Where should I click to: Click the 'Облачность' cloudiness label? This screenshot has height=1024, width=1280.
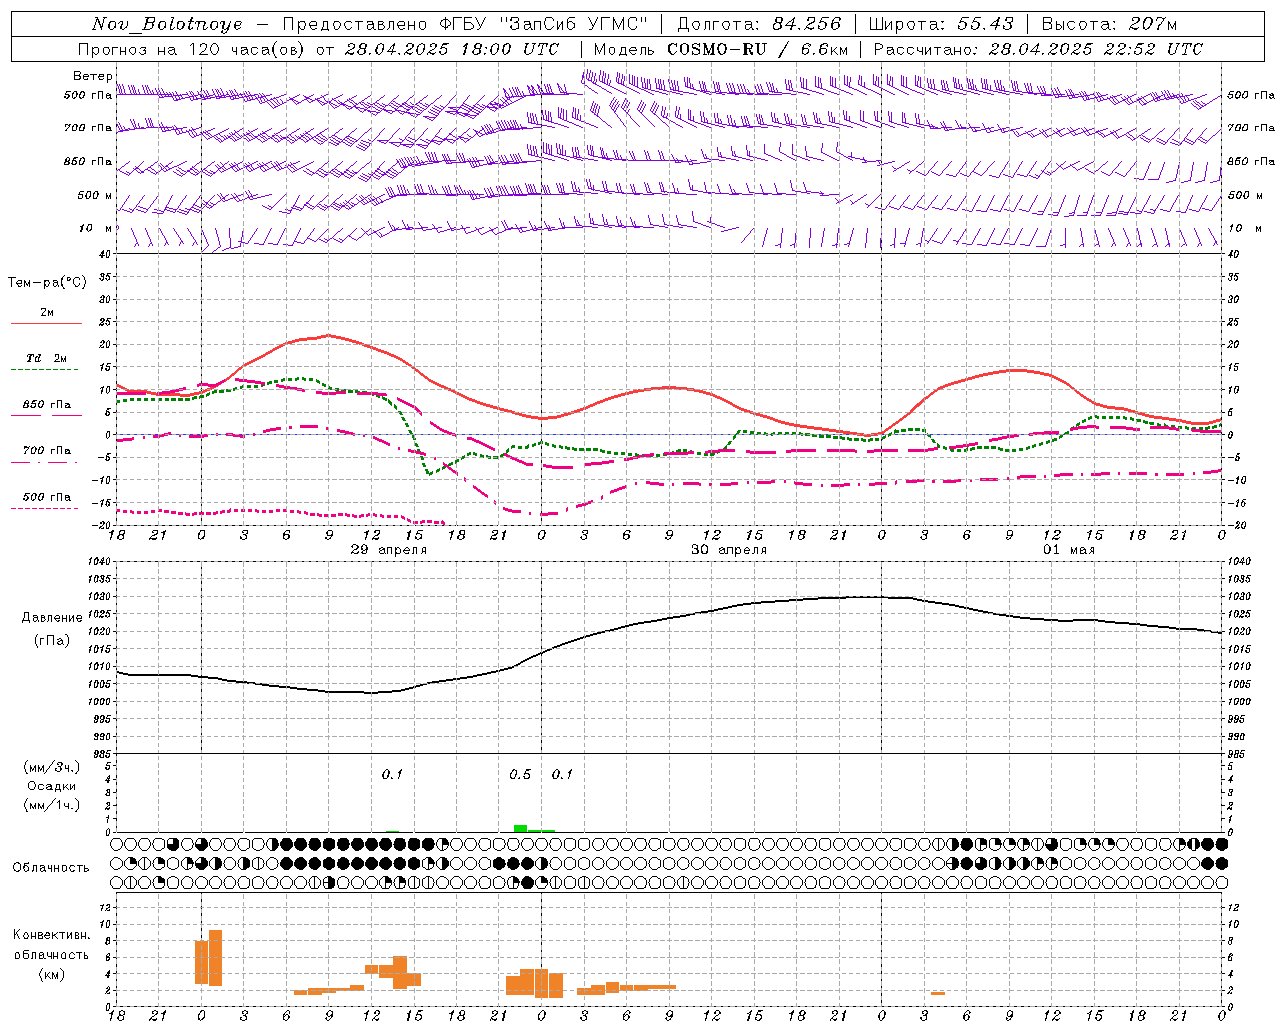51,868
